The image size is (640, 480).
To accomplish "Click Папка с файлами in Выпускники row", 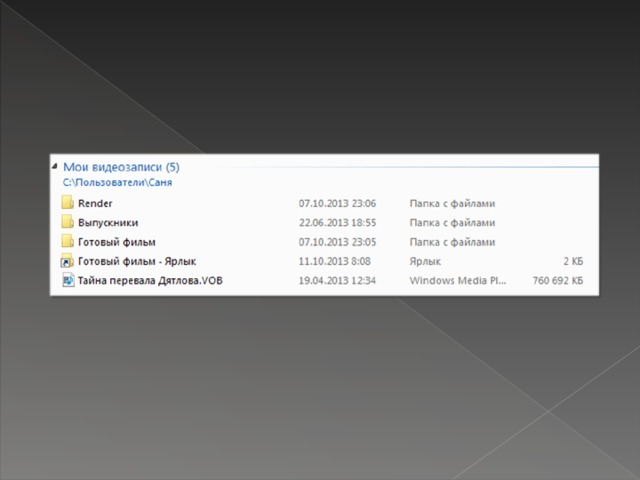I will (x=452, y=223).
